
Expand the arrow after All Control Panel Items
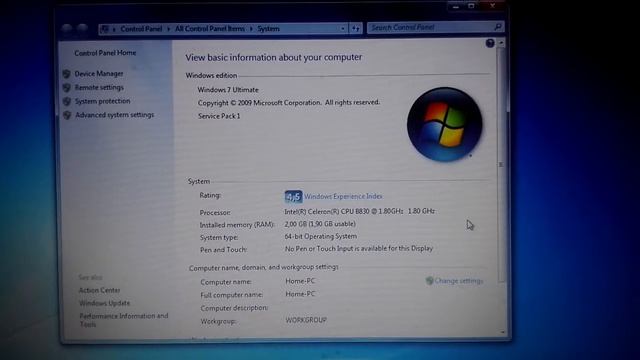click(251, 29)
